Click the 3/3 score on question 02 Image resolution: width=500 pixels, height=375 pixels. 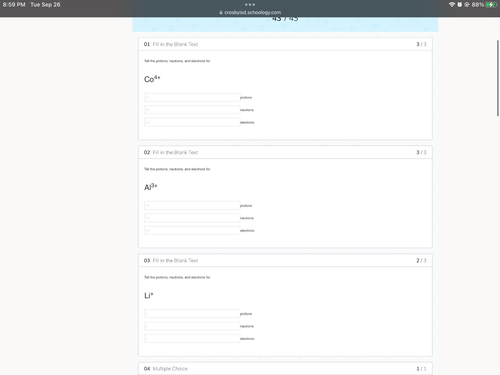pyautogui.click(x=421, y=152)
